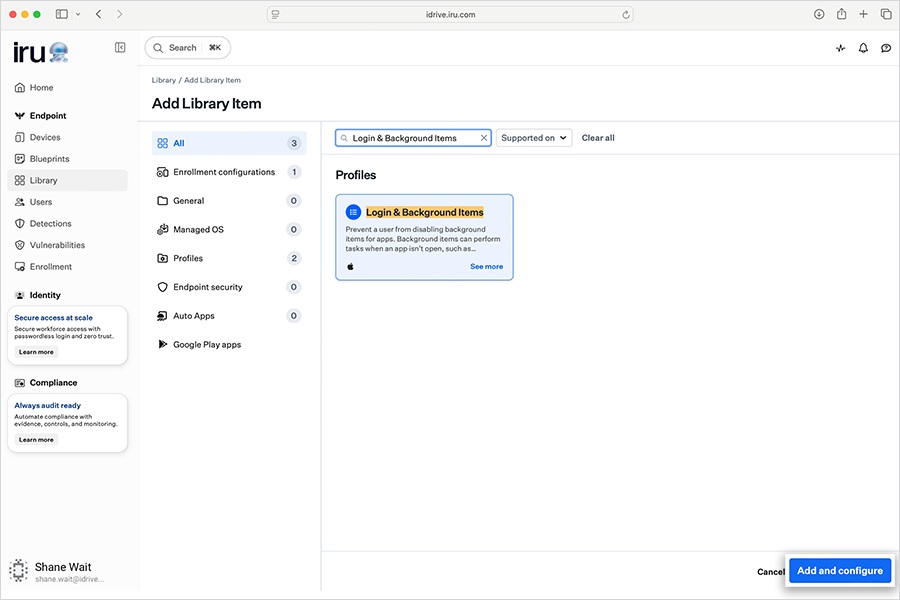Click the Endpoint section heading
900x600 pixels.
coord(48,115)
